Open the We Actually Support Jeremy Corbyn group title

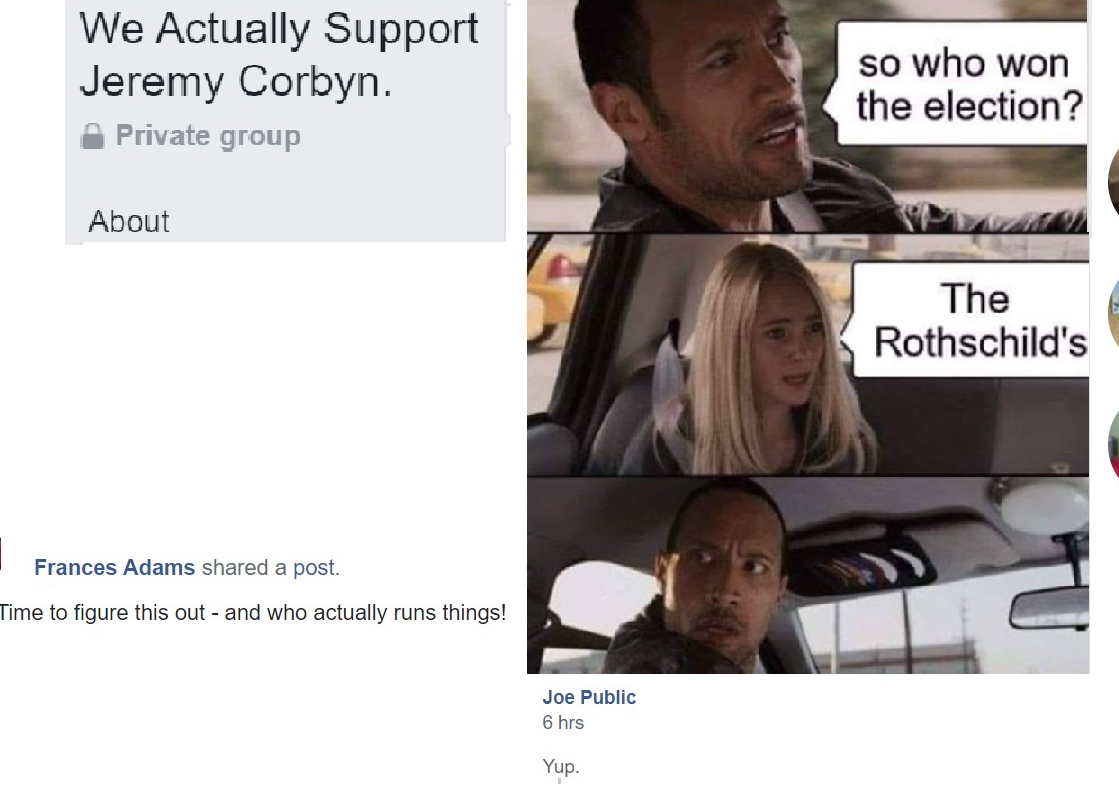click(278, 55)
